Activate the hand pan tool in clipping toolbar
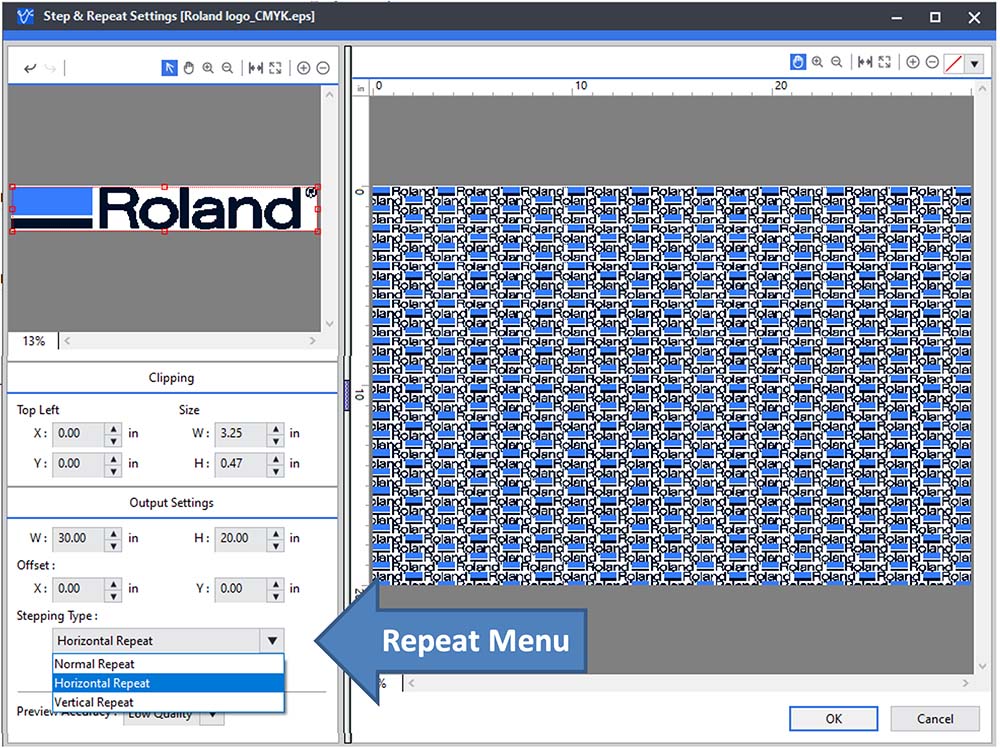 tap(189, 68)
